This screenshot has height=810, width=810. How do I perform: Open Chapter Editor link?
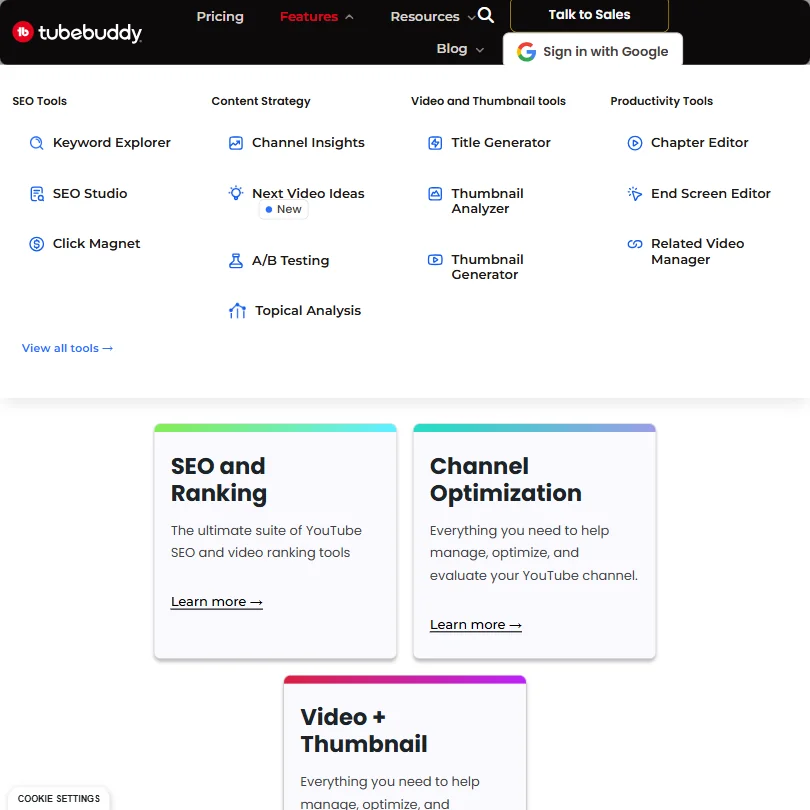point(699,143)
